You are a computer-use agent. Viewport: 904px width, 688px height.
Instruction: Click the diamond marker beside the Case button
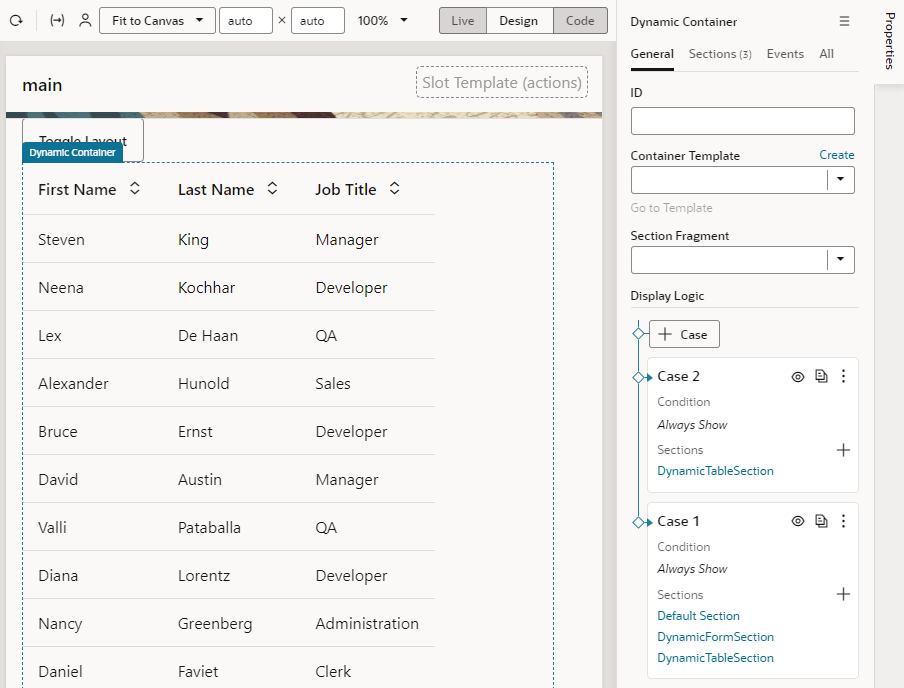coord(639,334)
